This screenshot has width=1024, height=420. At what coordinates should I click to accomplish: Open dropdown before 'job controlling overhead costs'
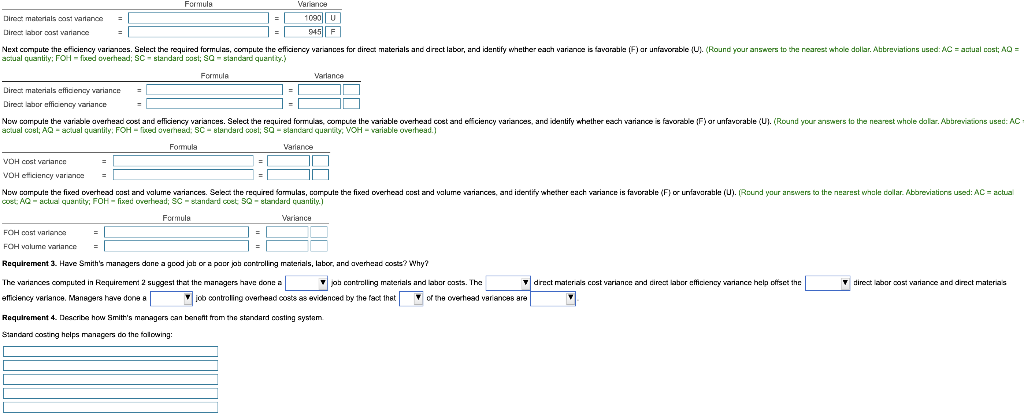coord(172,299)
